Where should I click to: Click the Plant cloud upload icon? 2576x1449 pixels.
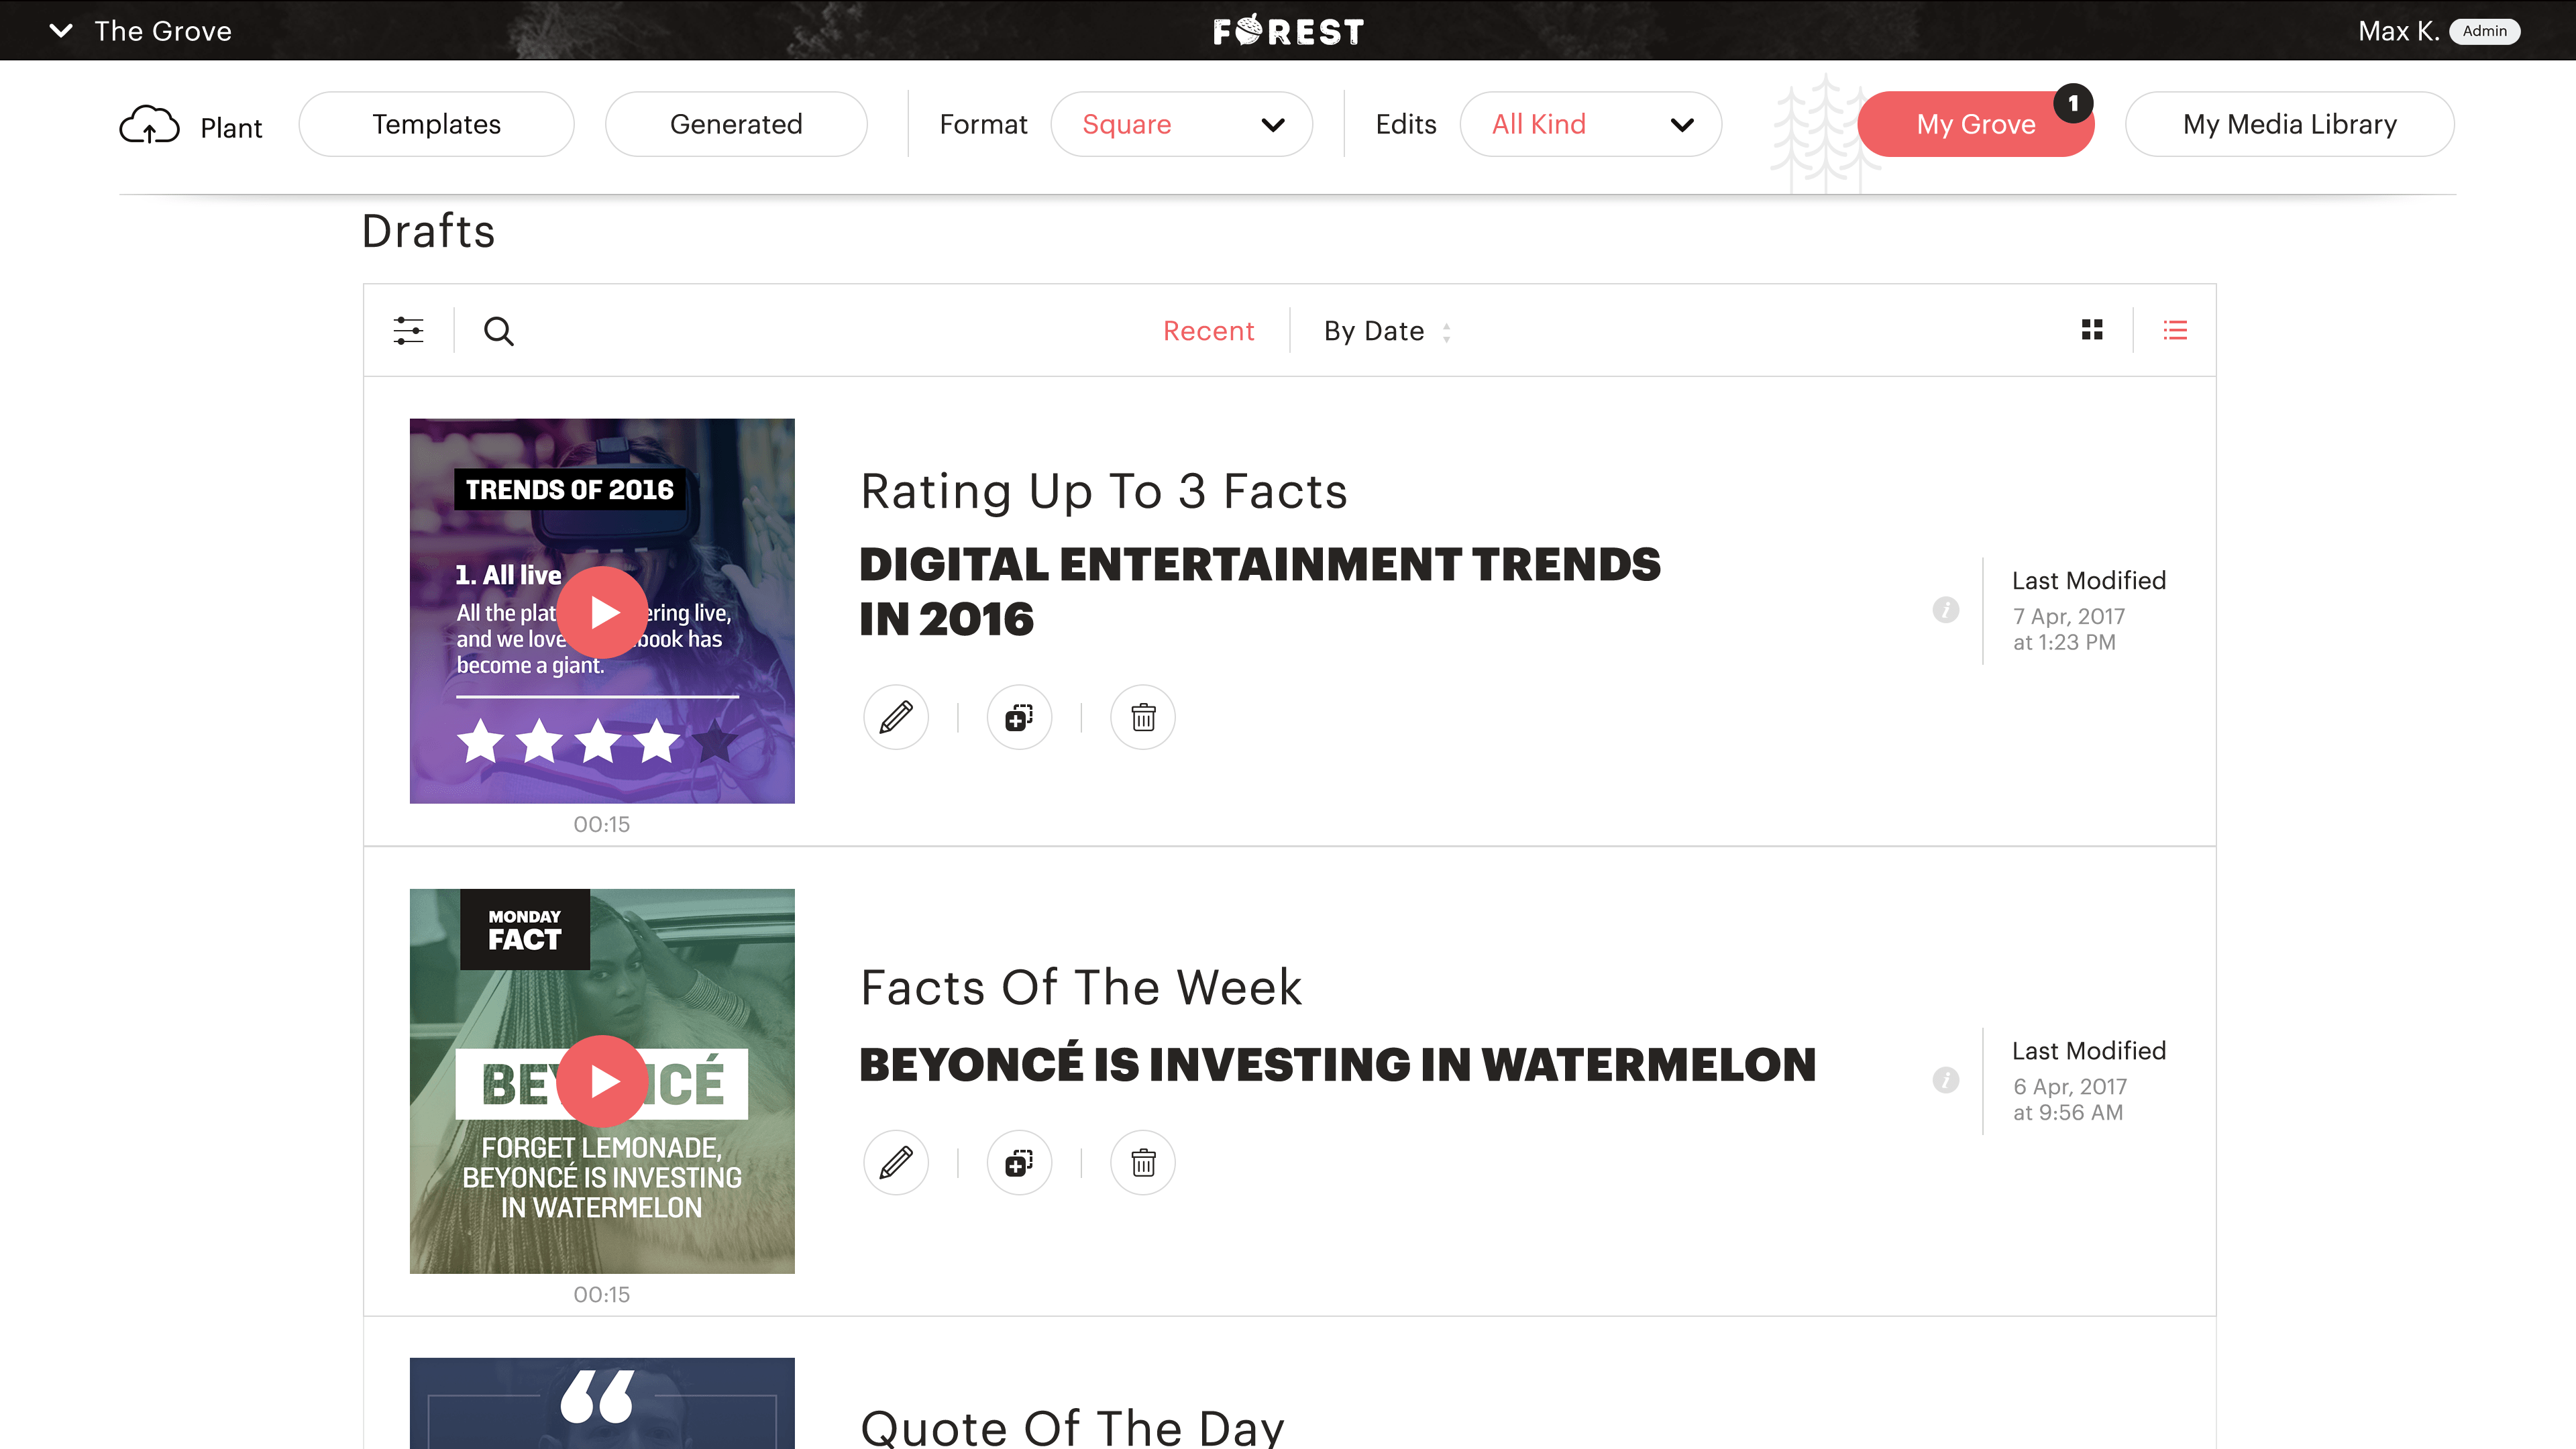(150, 125)
